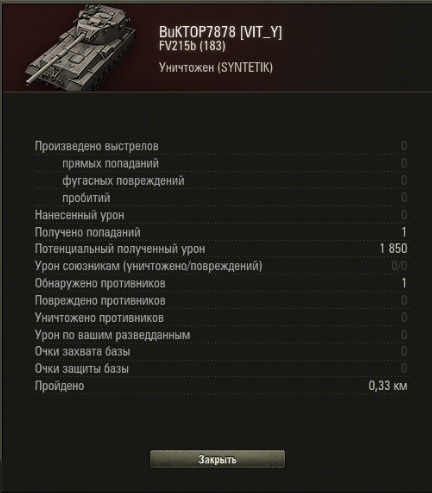Click the 0,33 км distance value
The image size is (432, 493).
point(388,386)
